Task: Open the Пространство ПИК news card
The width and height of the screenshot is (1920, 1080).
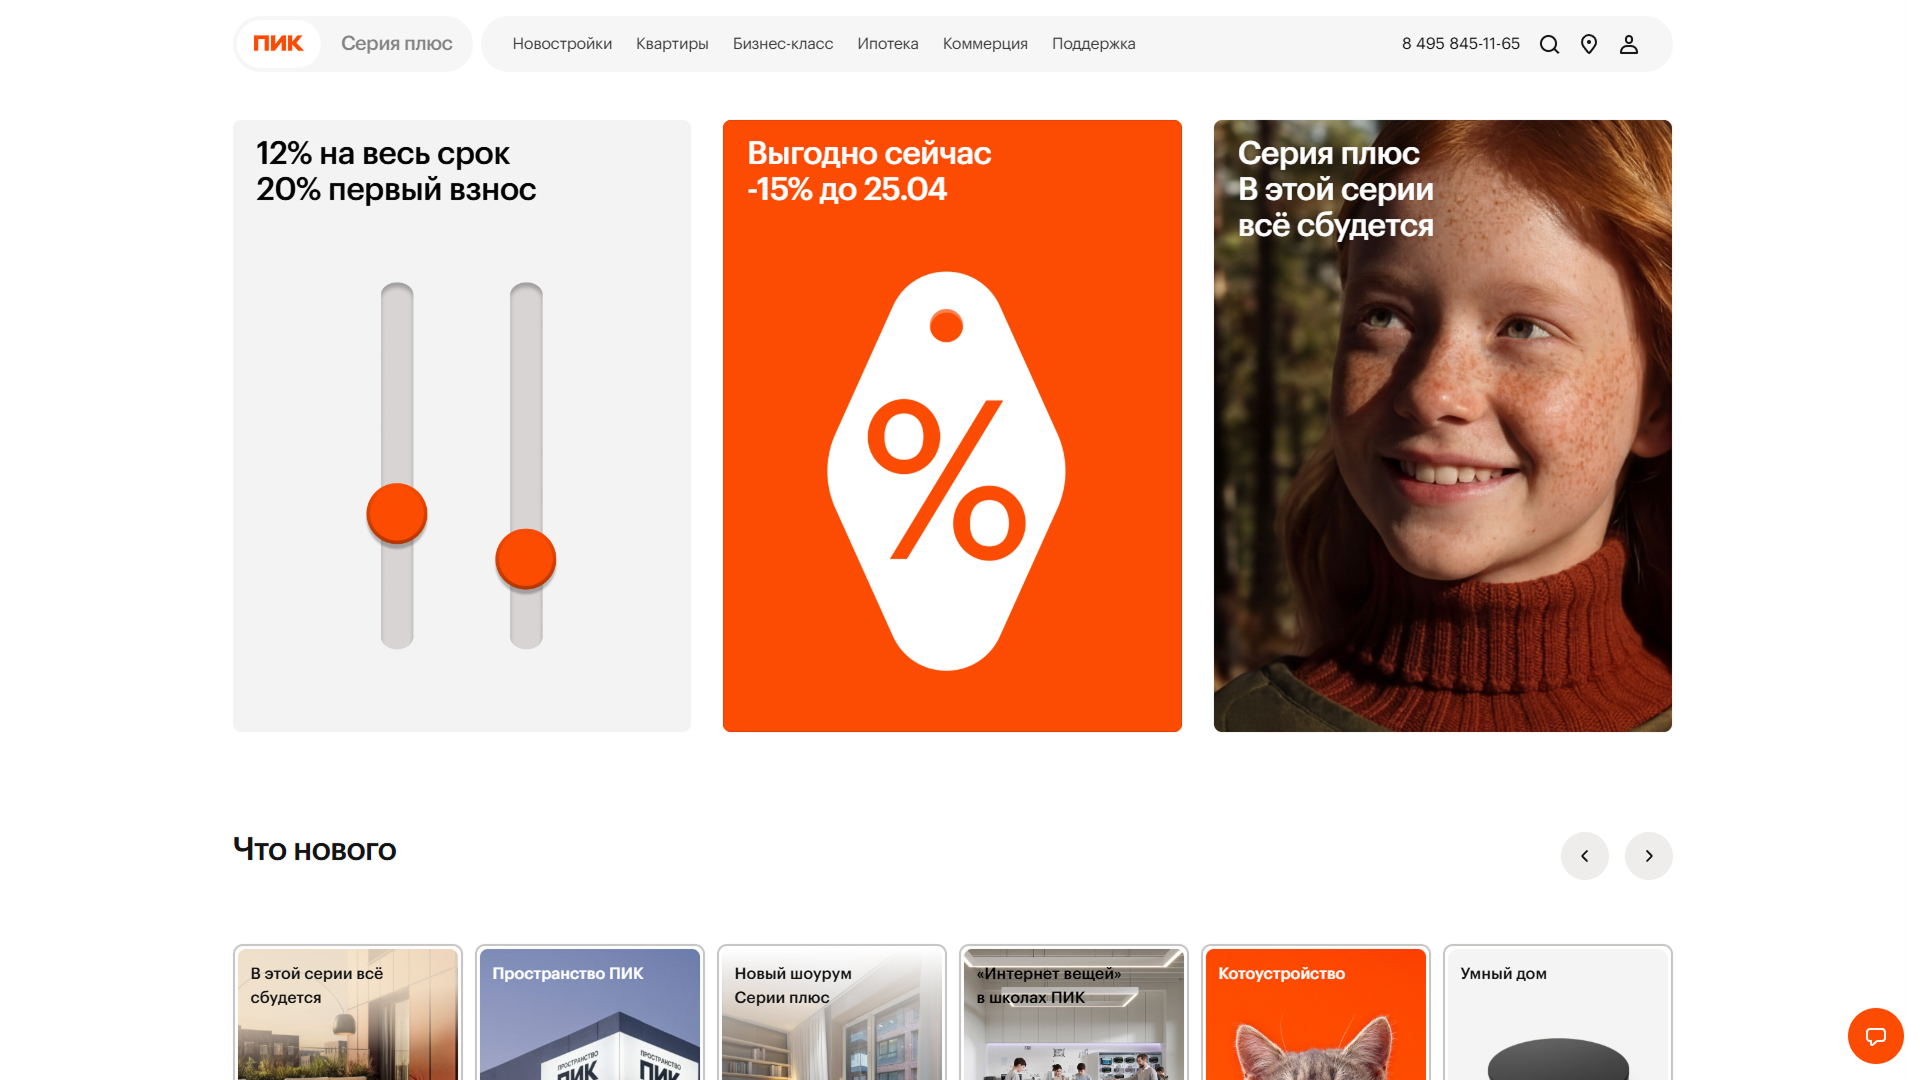Action: (x=590, y=1012)
